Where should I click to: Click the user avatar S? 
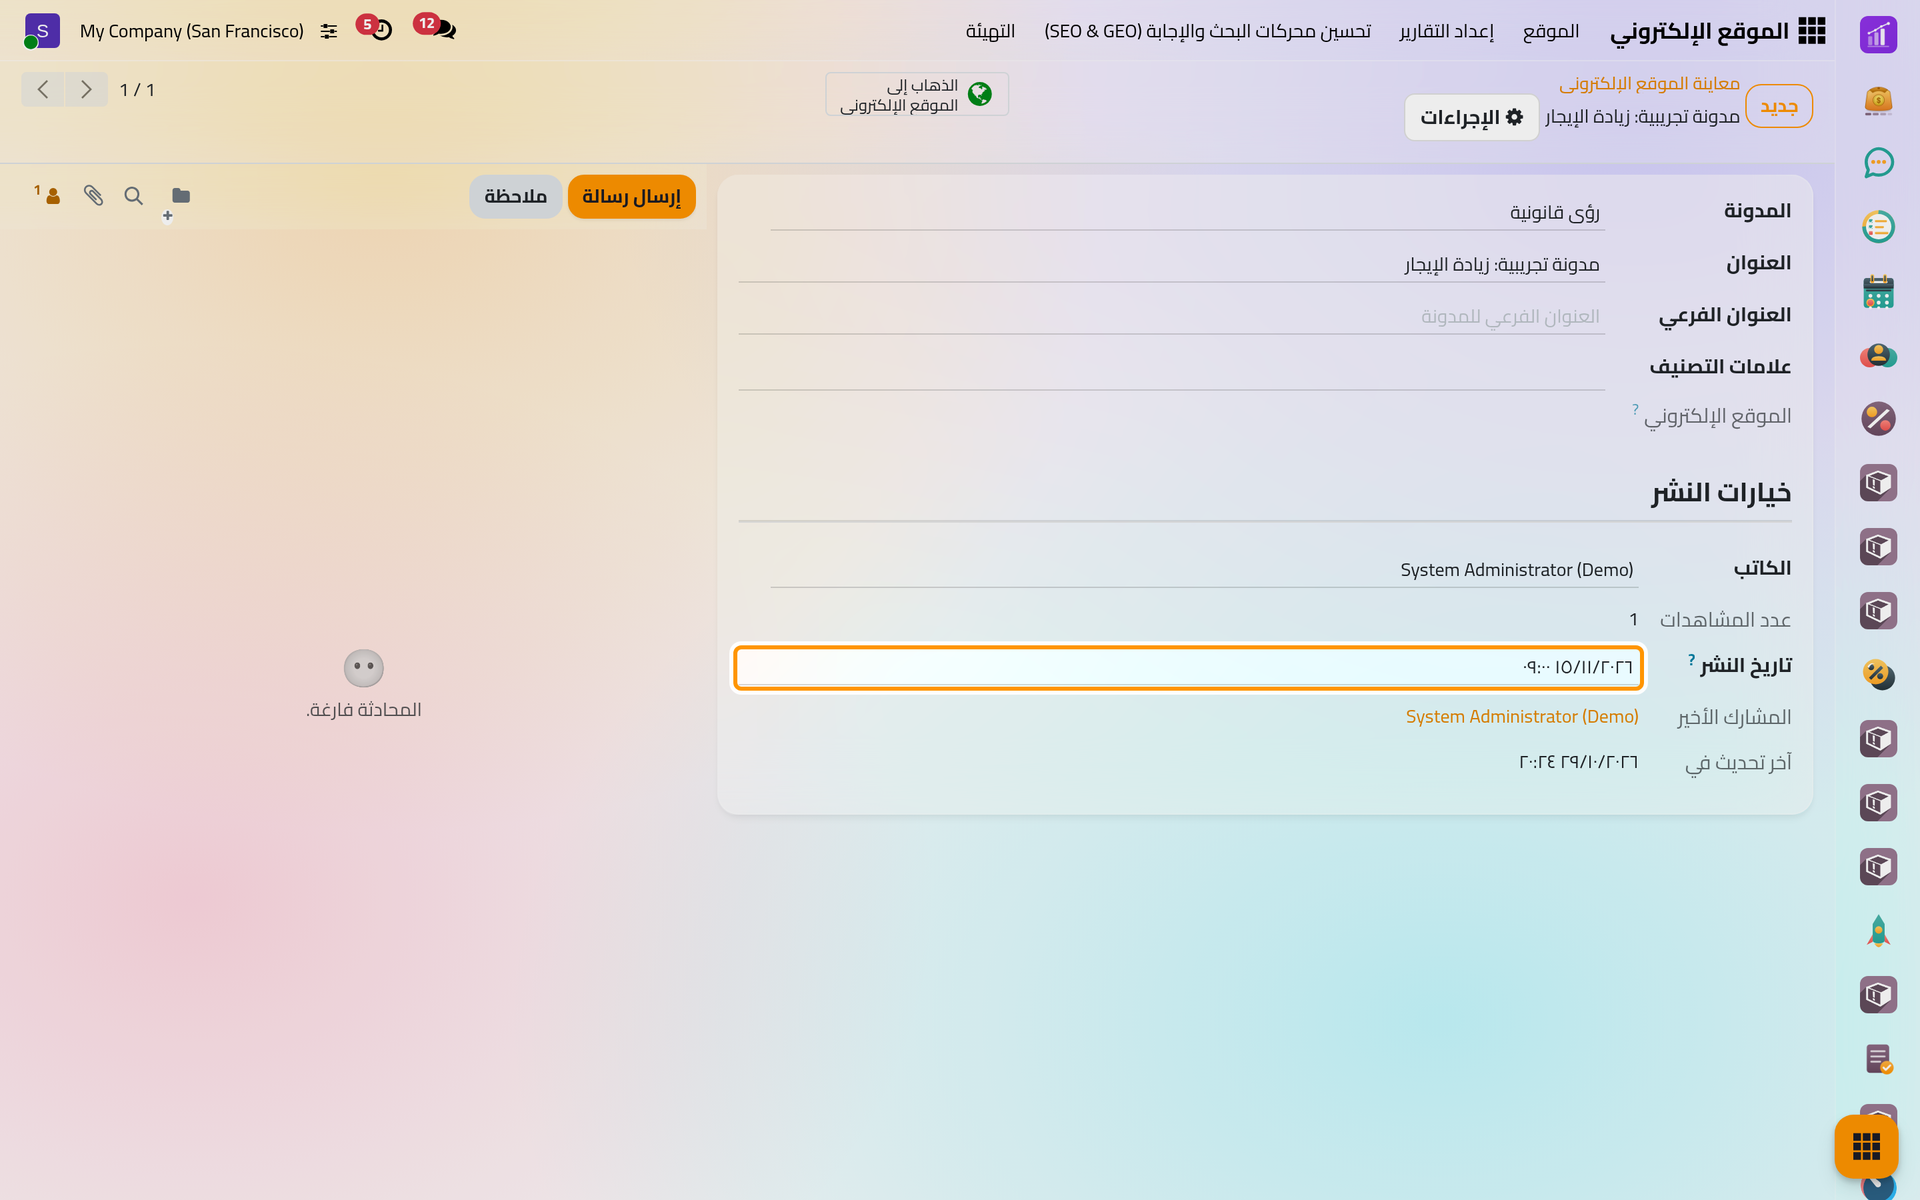42,31
